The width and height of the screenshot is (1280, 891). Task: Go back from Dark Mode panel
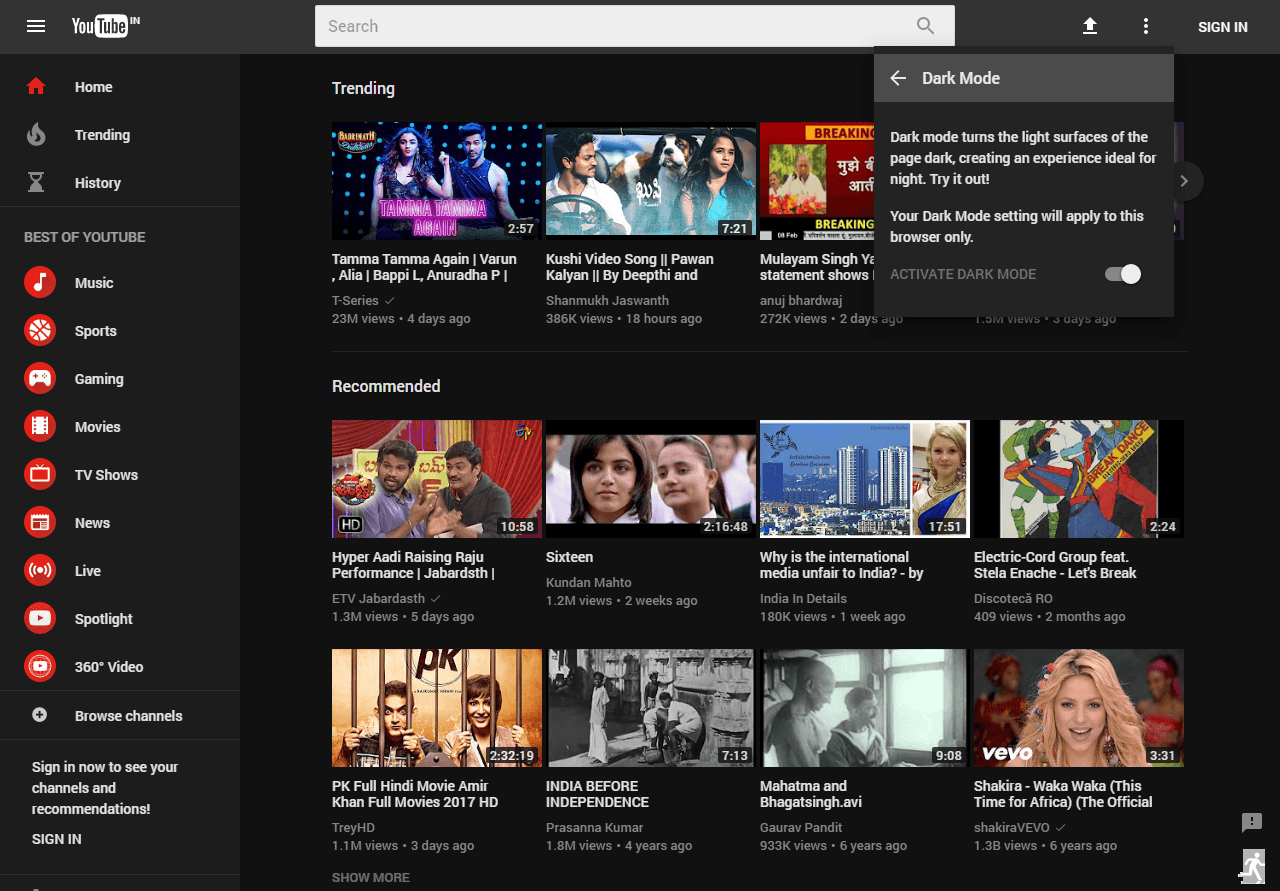pos(898,78)
